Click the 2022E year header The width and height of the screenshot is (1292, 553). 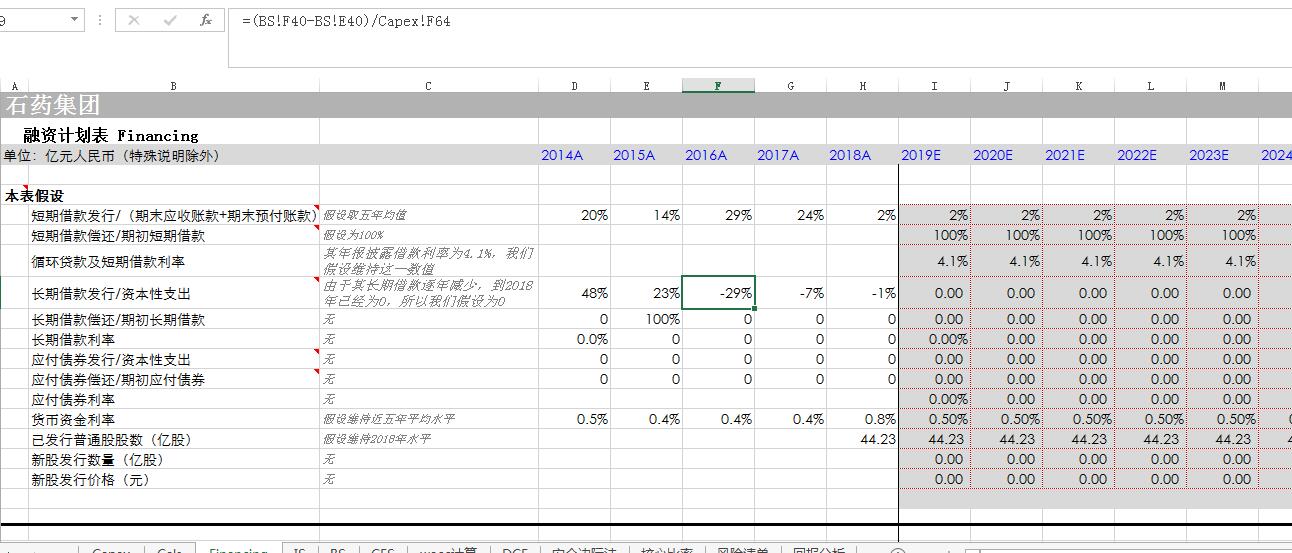[1137, 155]
